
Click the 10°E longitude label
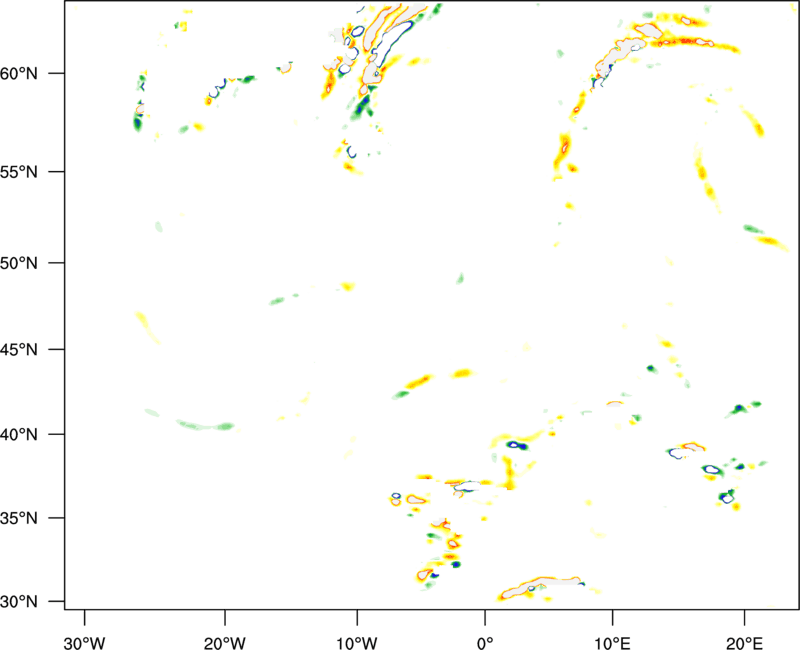coord(612,643)
